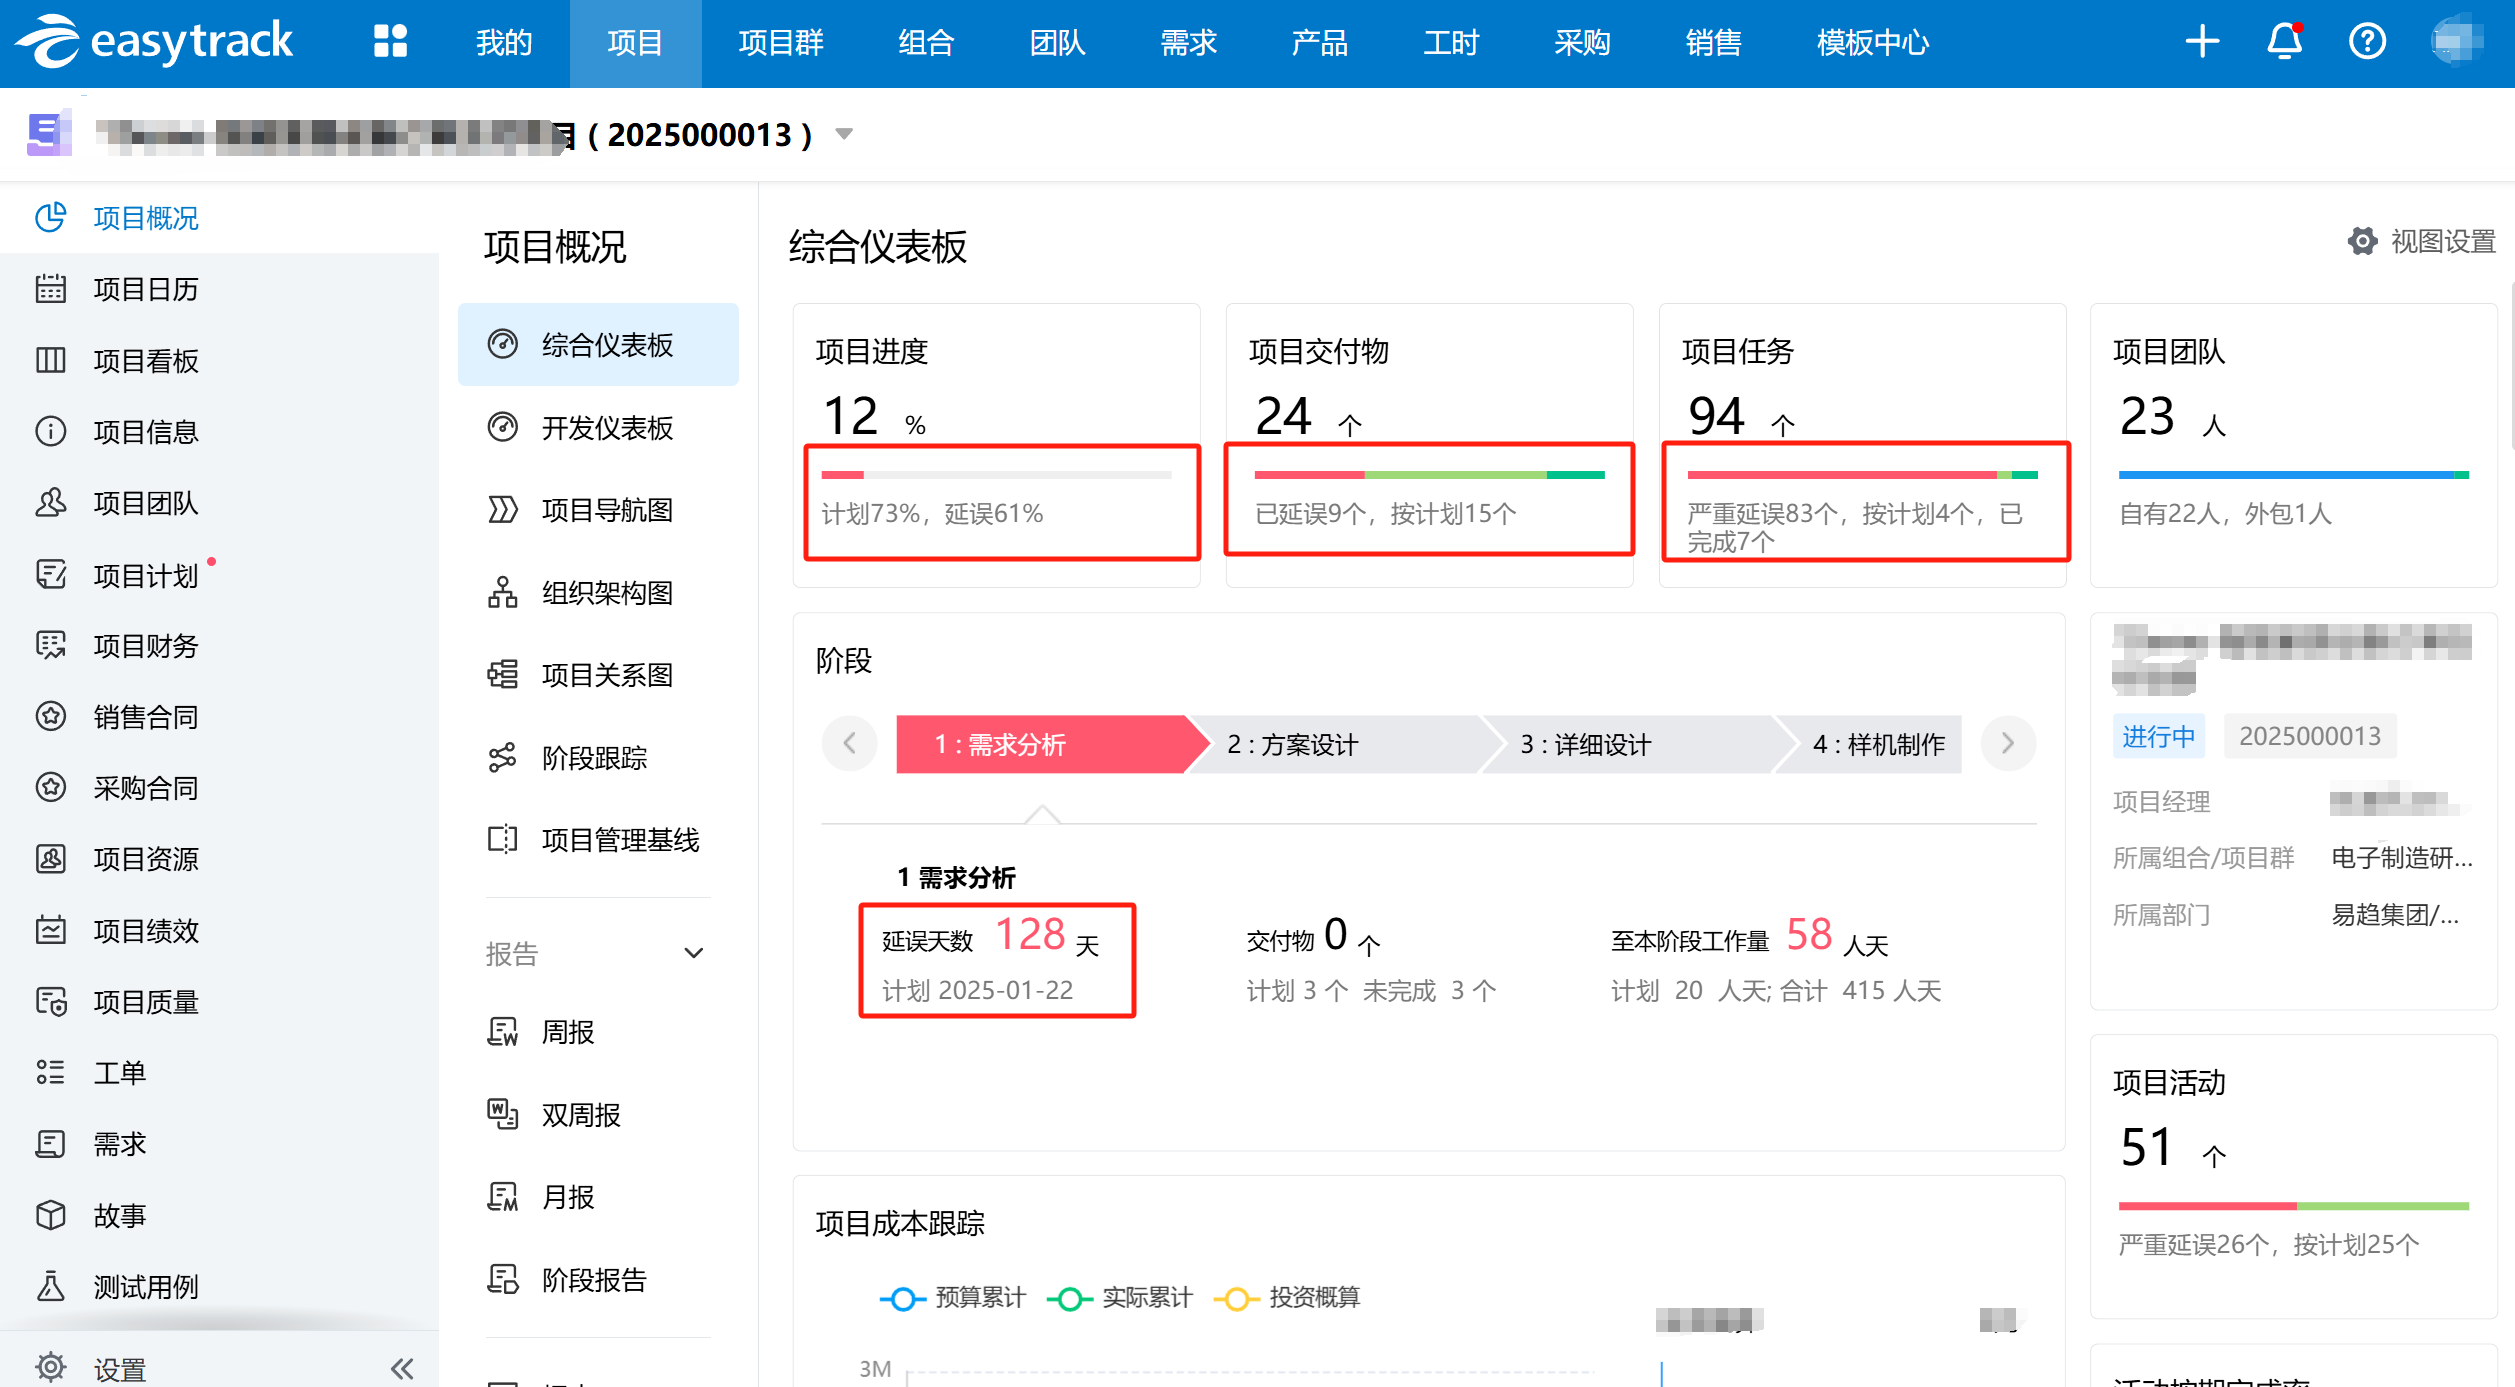Viewport: 2515px width, 1387px height.
Task: Click the easytrack logo
Action: tap(153, 42)
